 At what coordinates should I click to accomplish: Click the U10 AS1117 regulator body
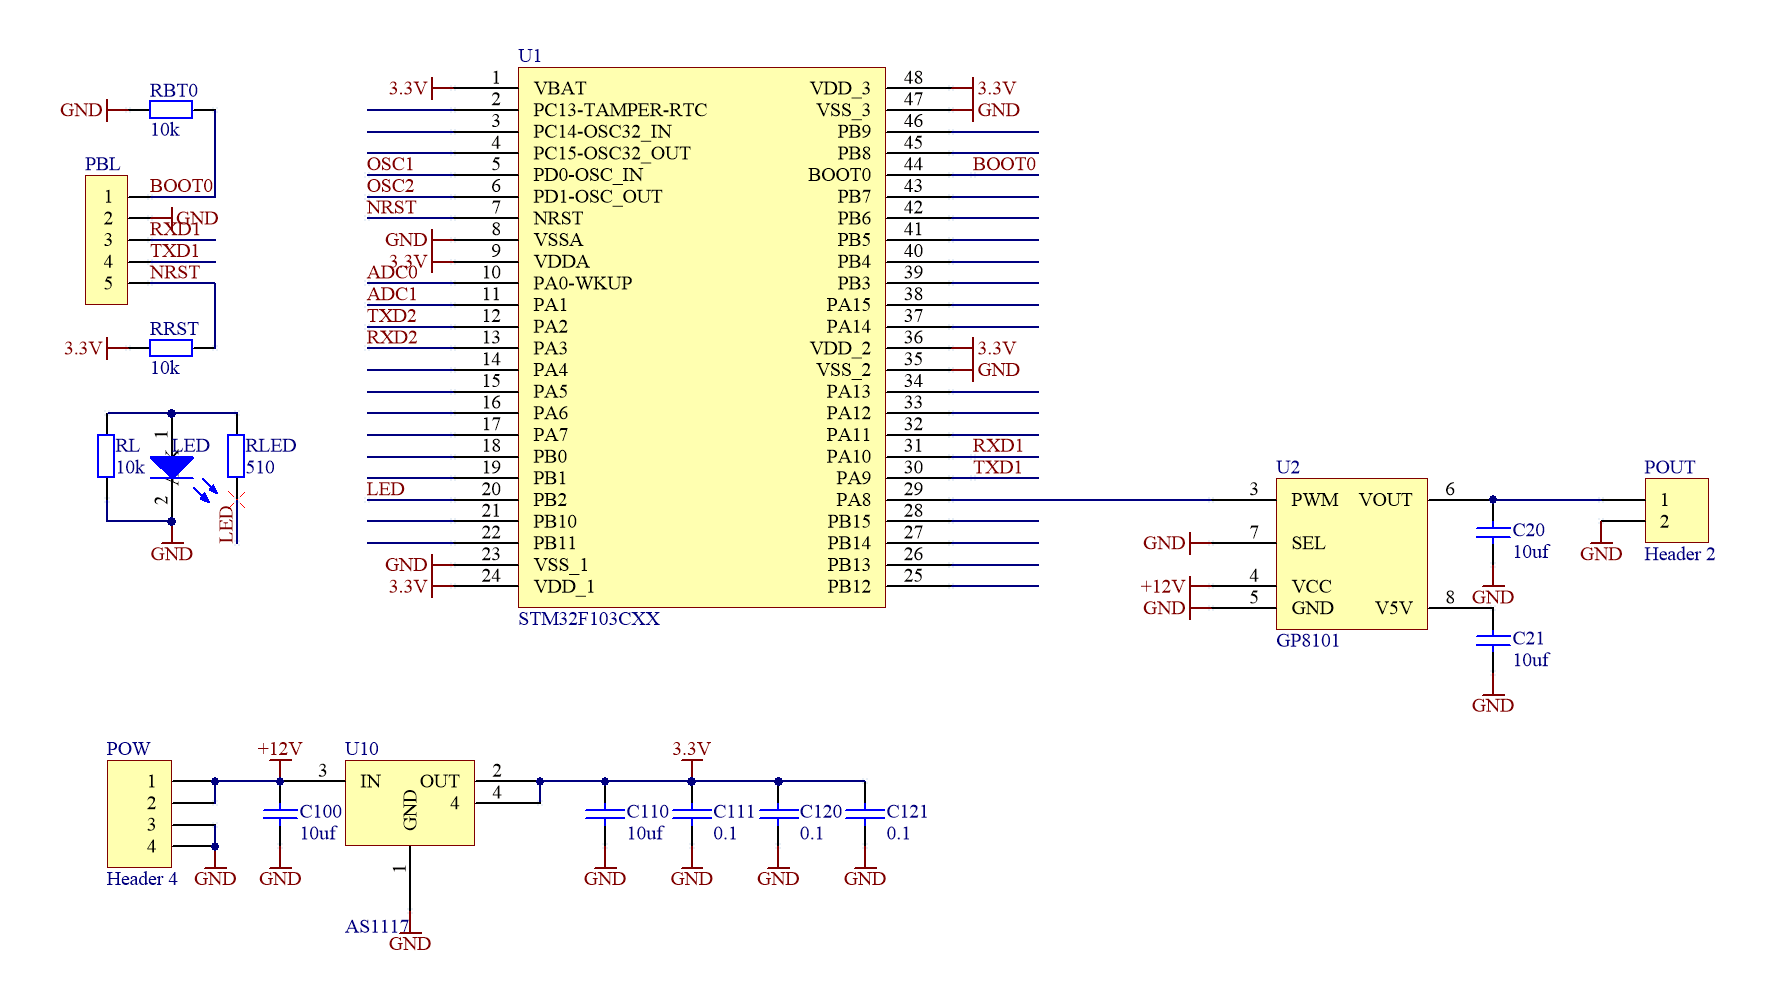point(410,803)
